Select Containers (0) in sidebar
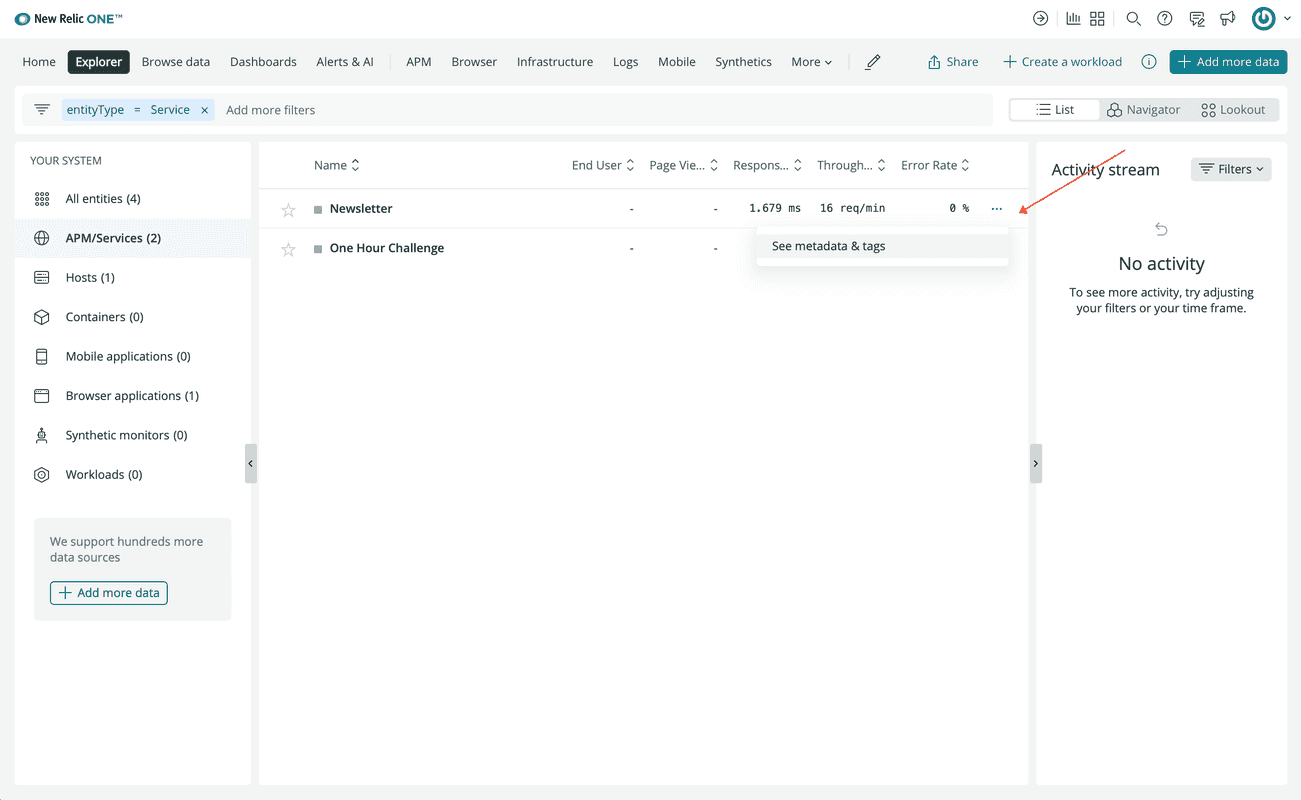This screenshot has height=800, width=1301. tap(133, 317)
